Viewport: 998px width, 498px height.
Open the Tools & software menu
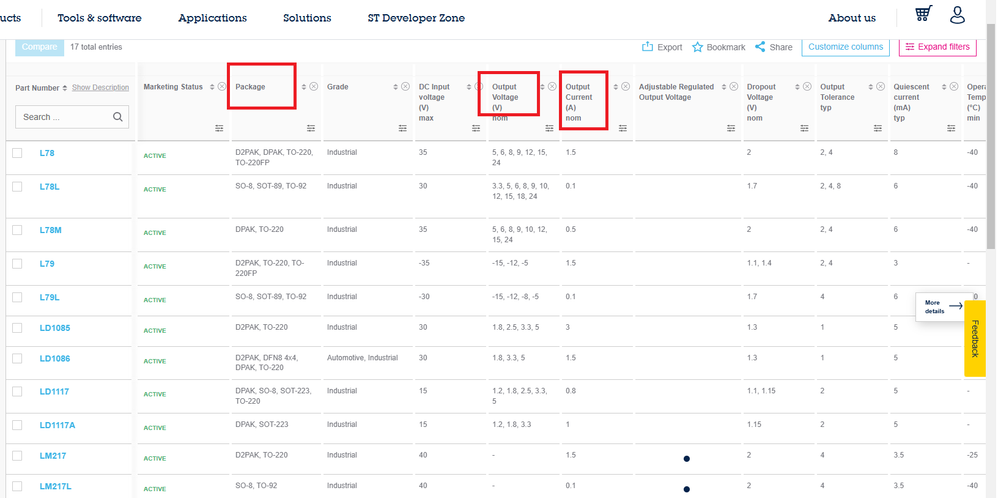click(x=99, y=18)
